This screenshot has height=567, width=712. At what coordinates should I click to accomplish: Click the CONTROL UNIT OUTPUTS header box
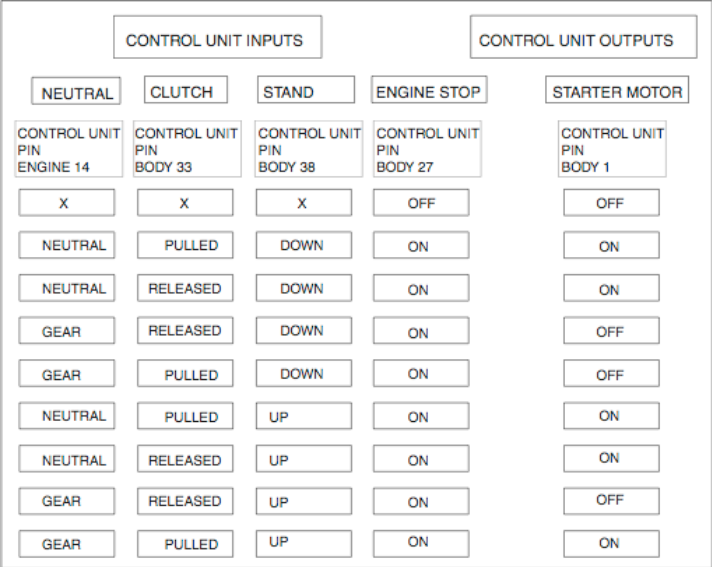click(x=575, y=41)
